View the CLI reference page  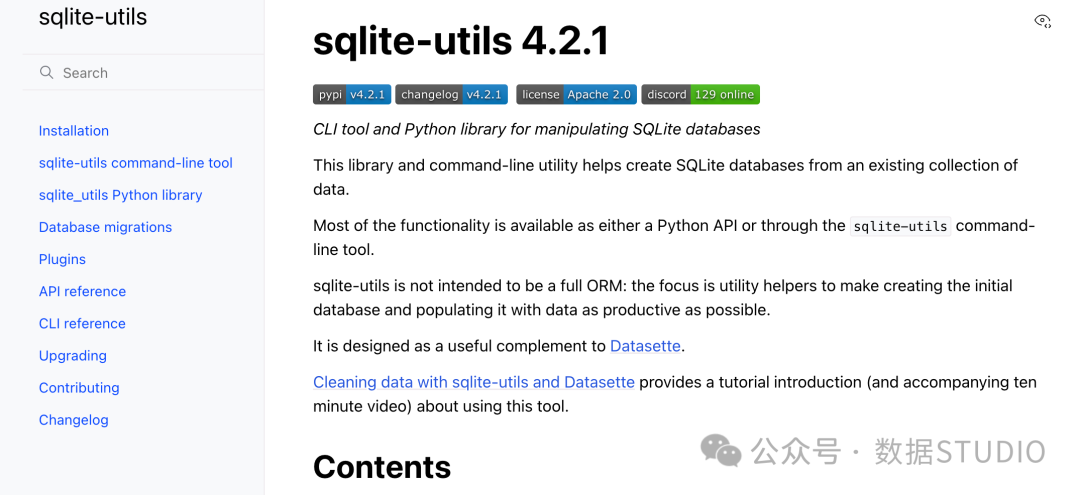82,324
